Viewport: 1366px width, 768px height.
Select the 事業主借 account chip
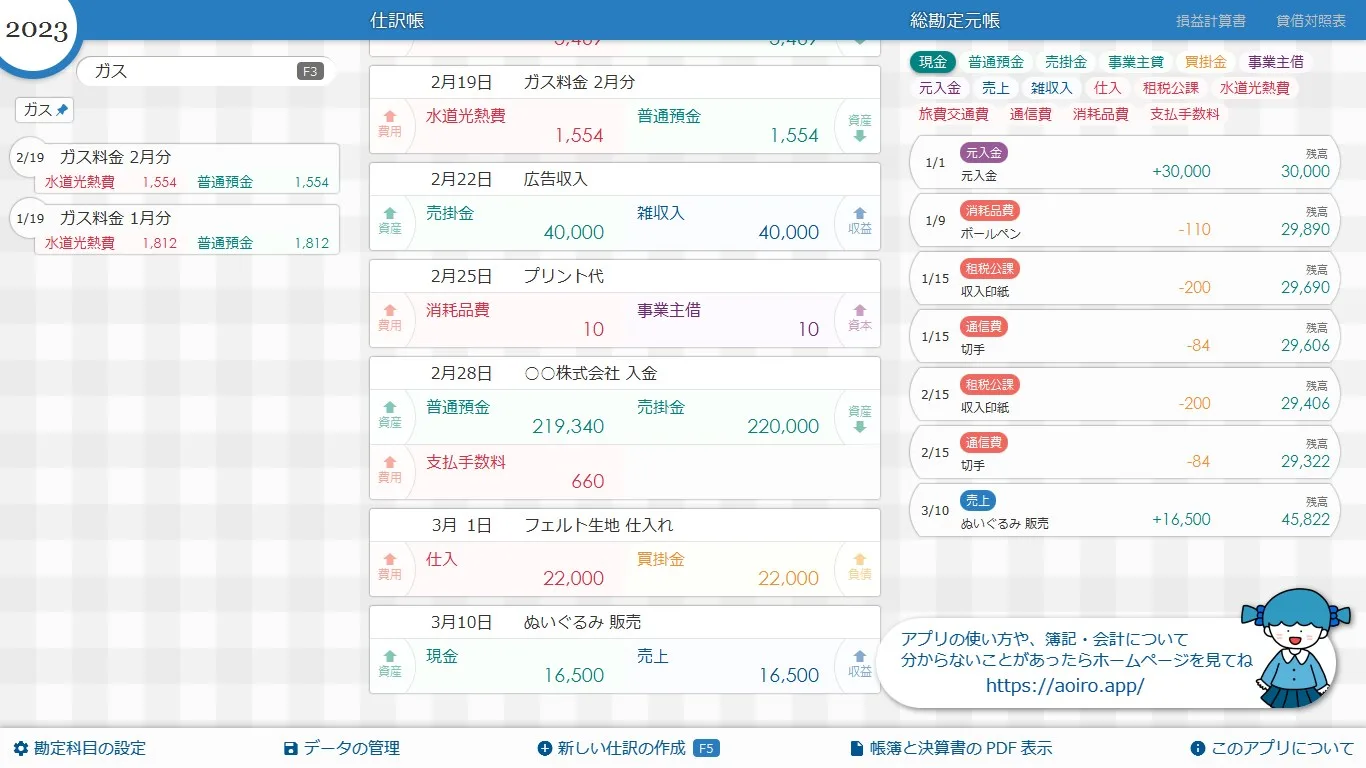(1276, 62)
